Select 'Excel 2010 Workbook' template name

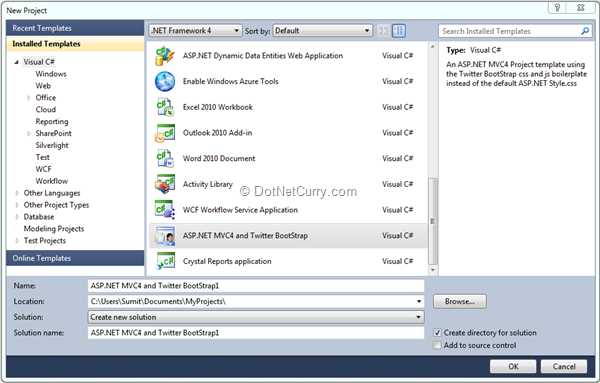tap(218, 107)
